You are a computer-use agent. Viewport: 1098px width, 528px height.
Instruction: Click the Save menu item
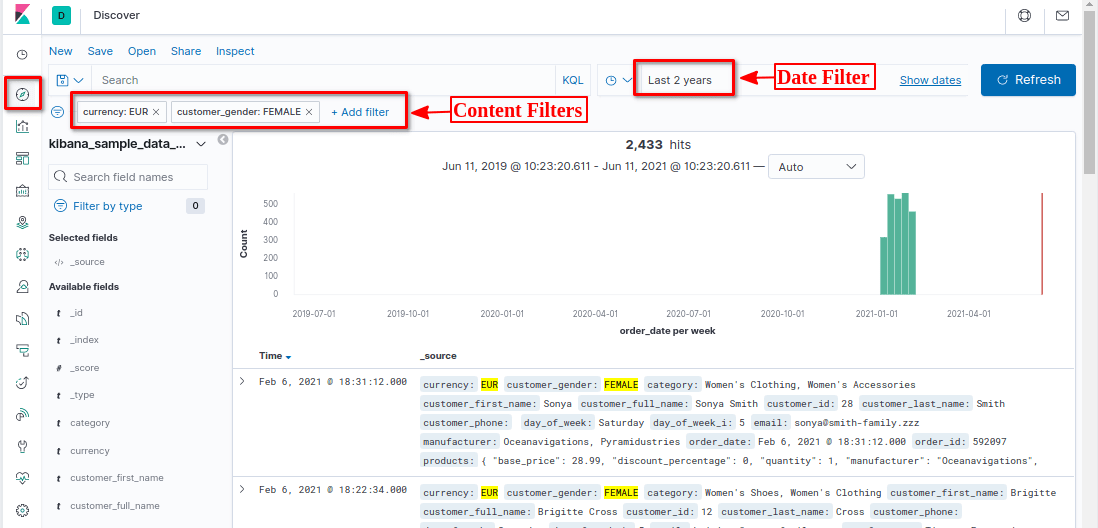click(x=100, y=51)
